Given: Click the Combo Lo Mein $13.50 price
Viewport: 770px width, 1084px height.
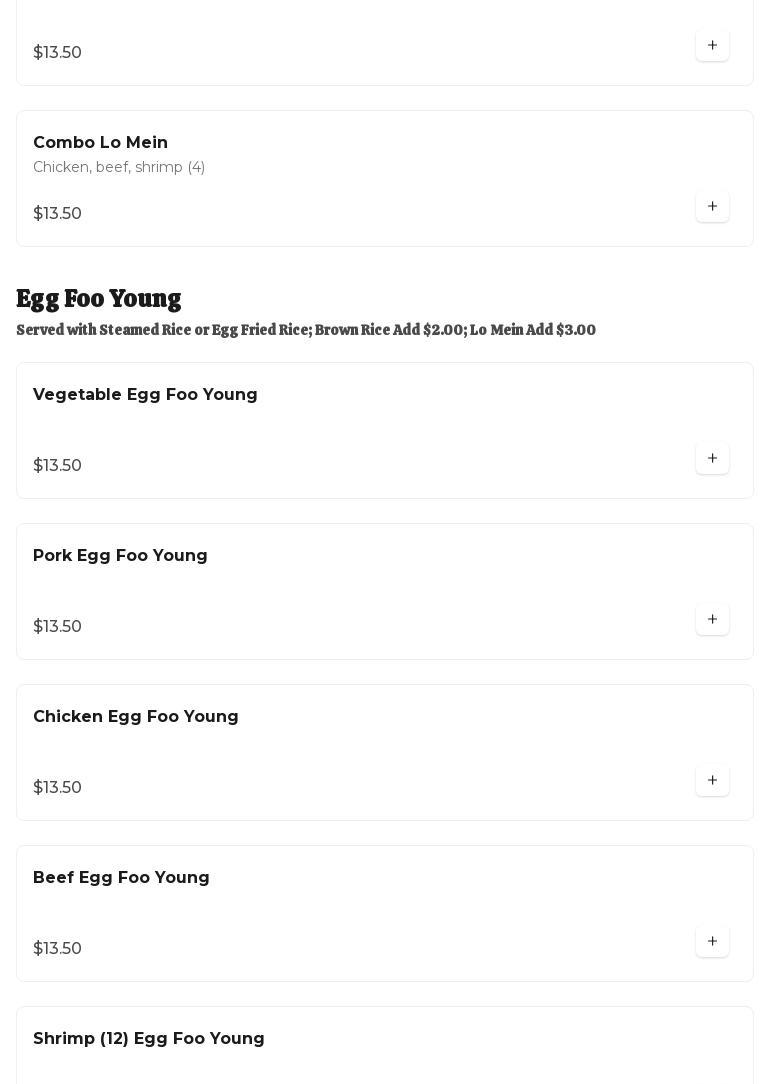Looking at the screenshot, I should coord(57,214).
